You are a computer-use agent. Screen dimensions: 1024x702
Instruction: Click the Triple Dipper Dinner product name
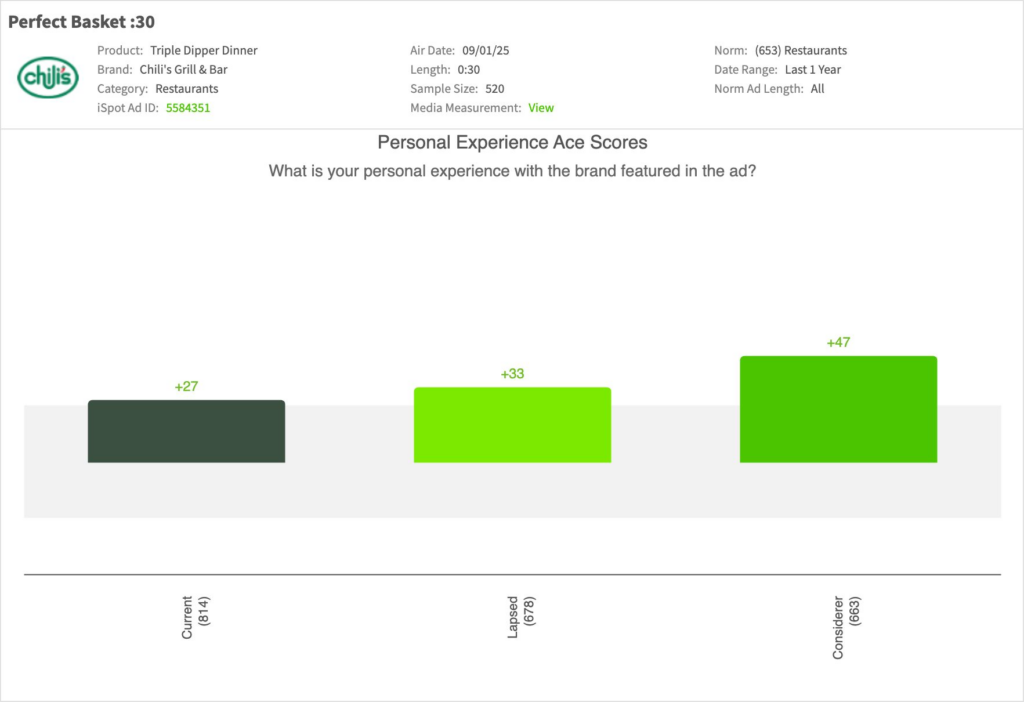point(204,50)
